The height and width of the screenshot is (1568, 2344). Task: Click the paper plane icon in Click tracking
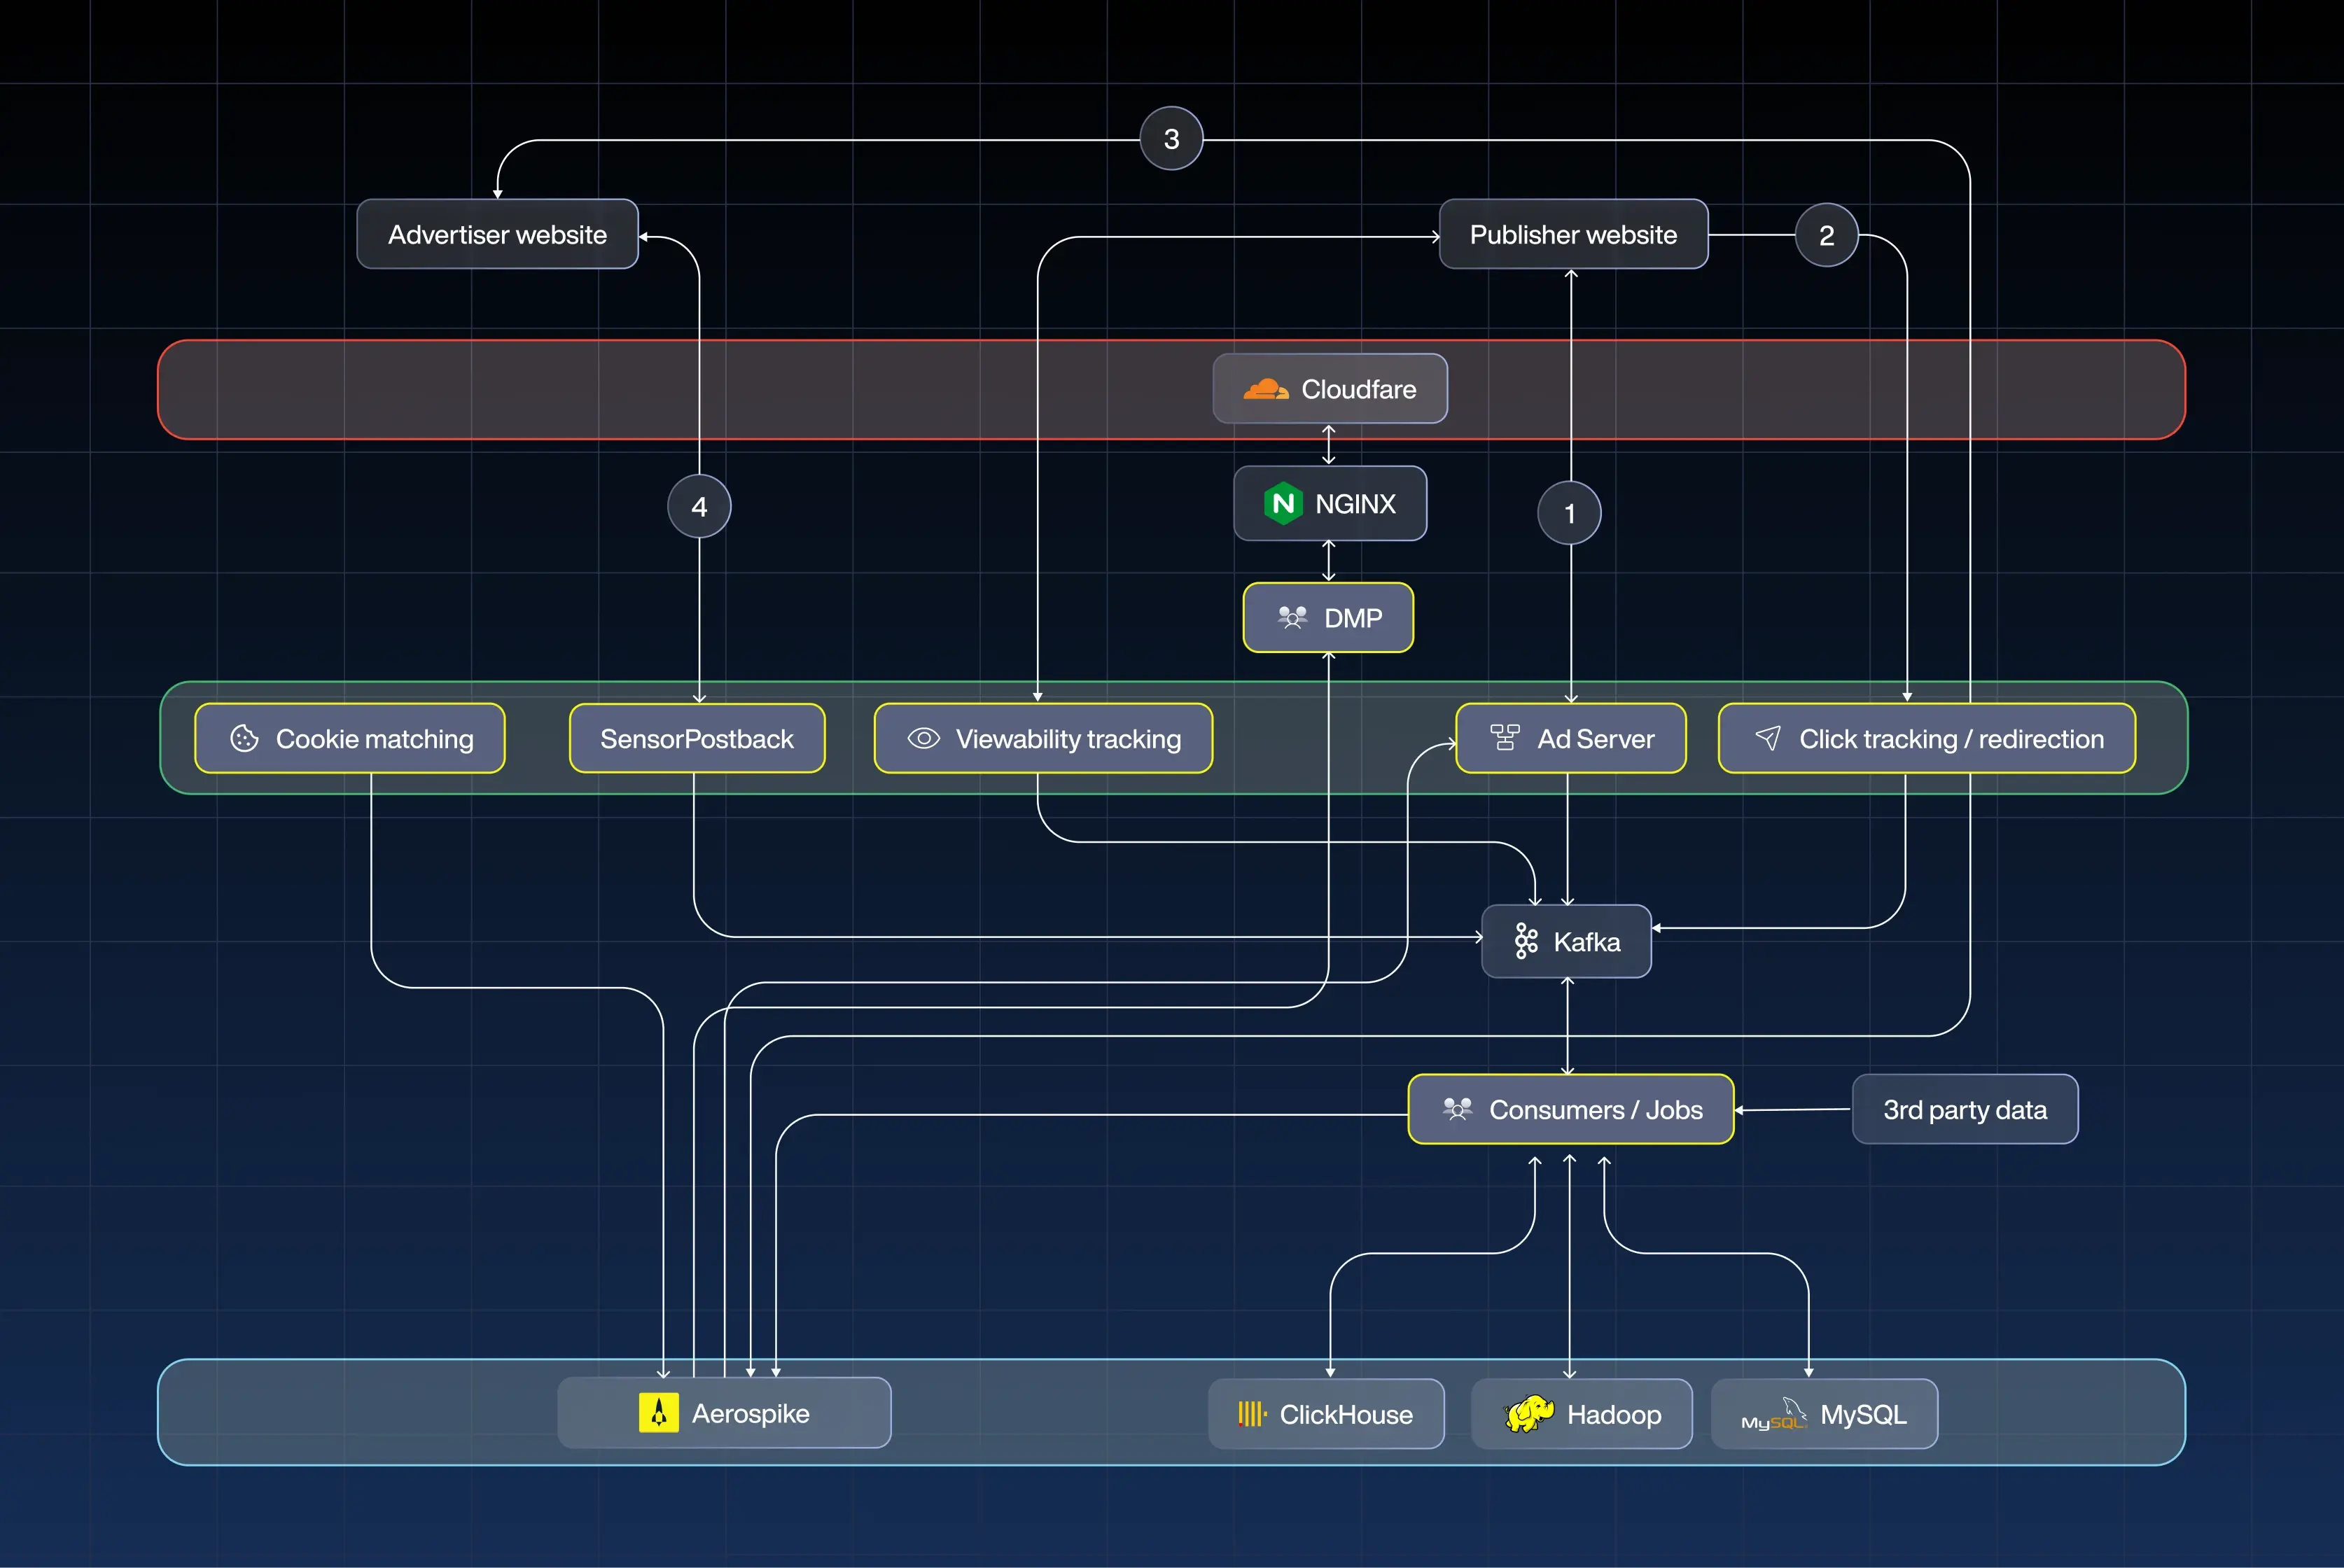coord(1767,739)
